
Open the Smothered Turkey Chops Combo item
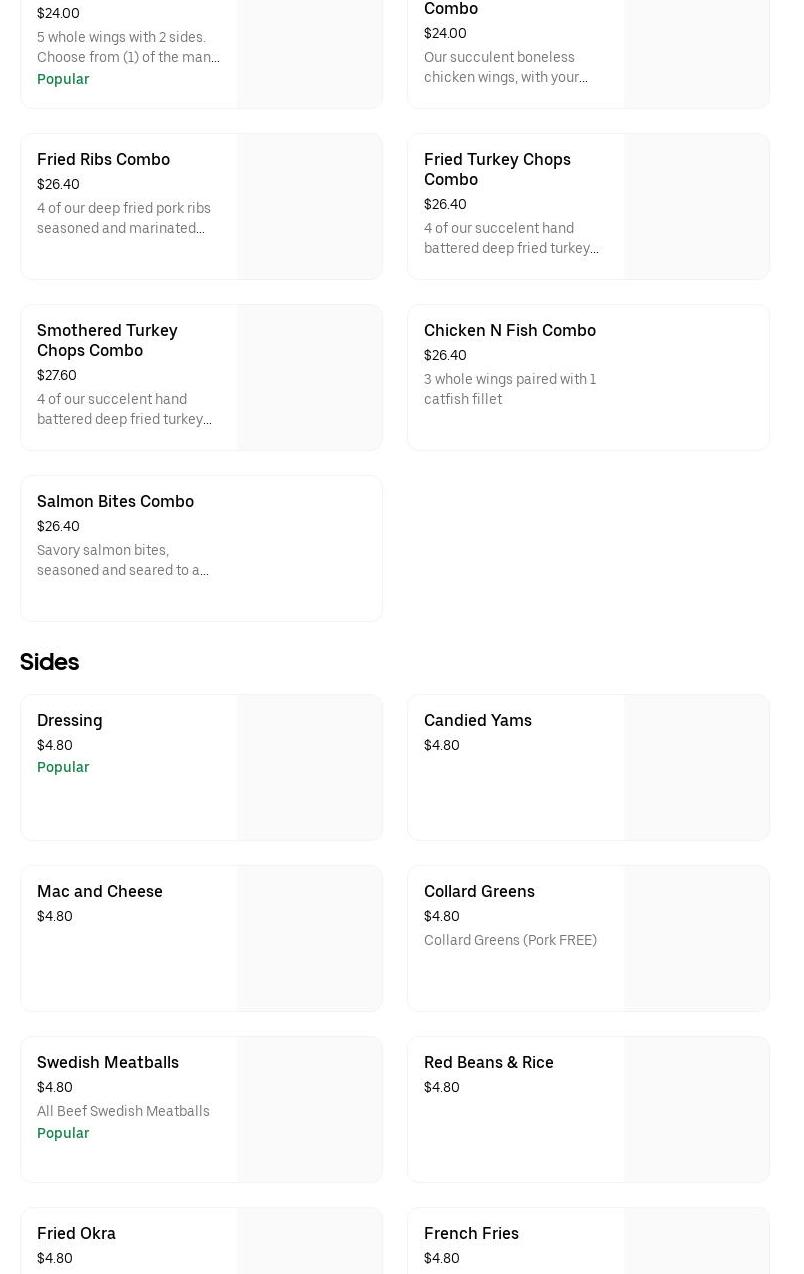coord(107,340)
